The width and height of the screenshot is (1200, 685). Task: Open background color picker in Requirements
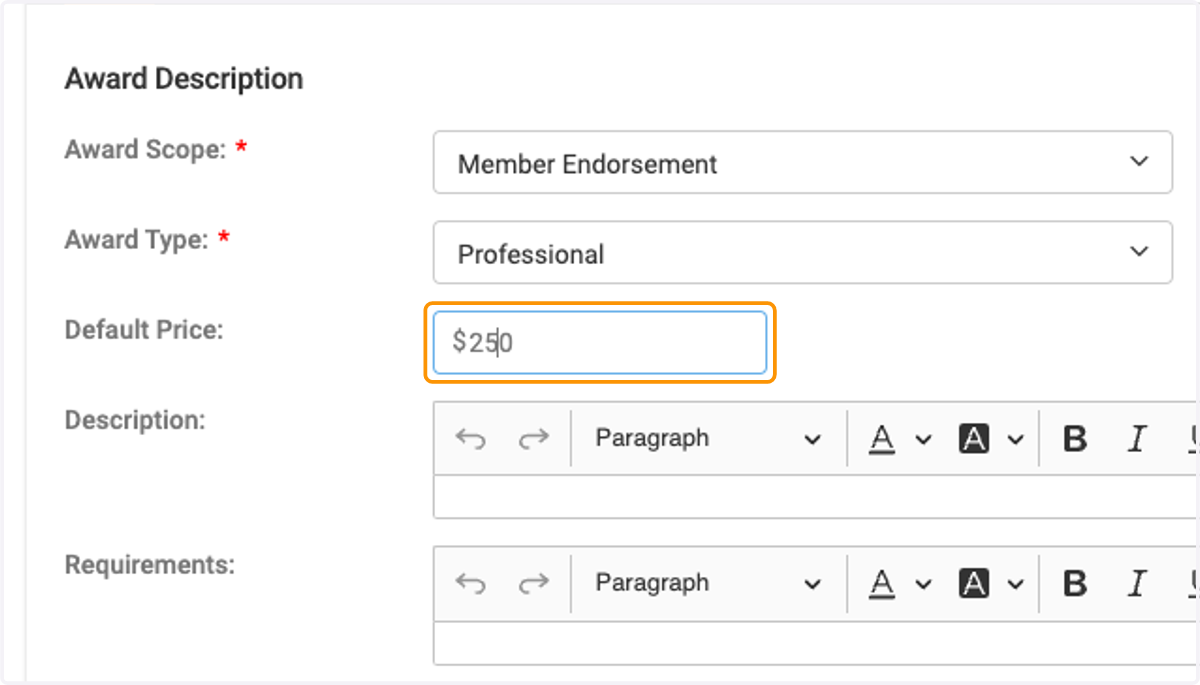[974, 583]
